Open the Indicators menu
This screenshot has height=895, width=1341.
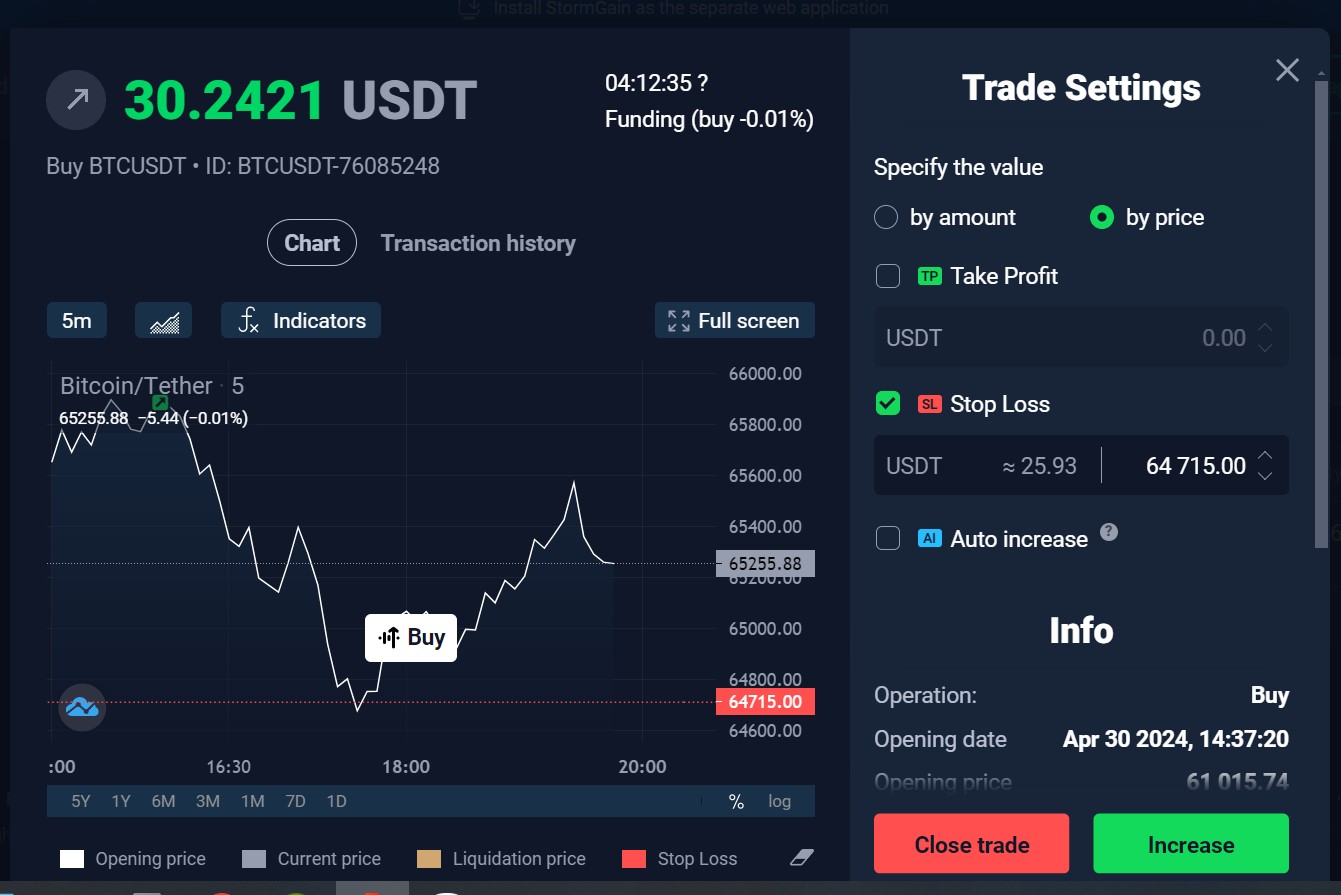[x=301, y=321]
